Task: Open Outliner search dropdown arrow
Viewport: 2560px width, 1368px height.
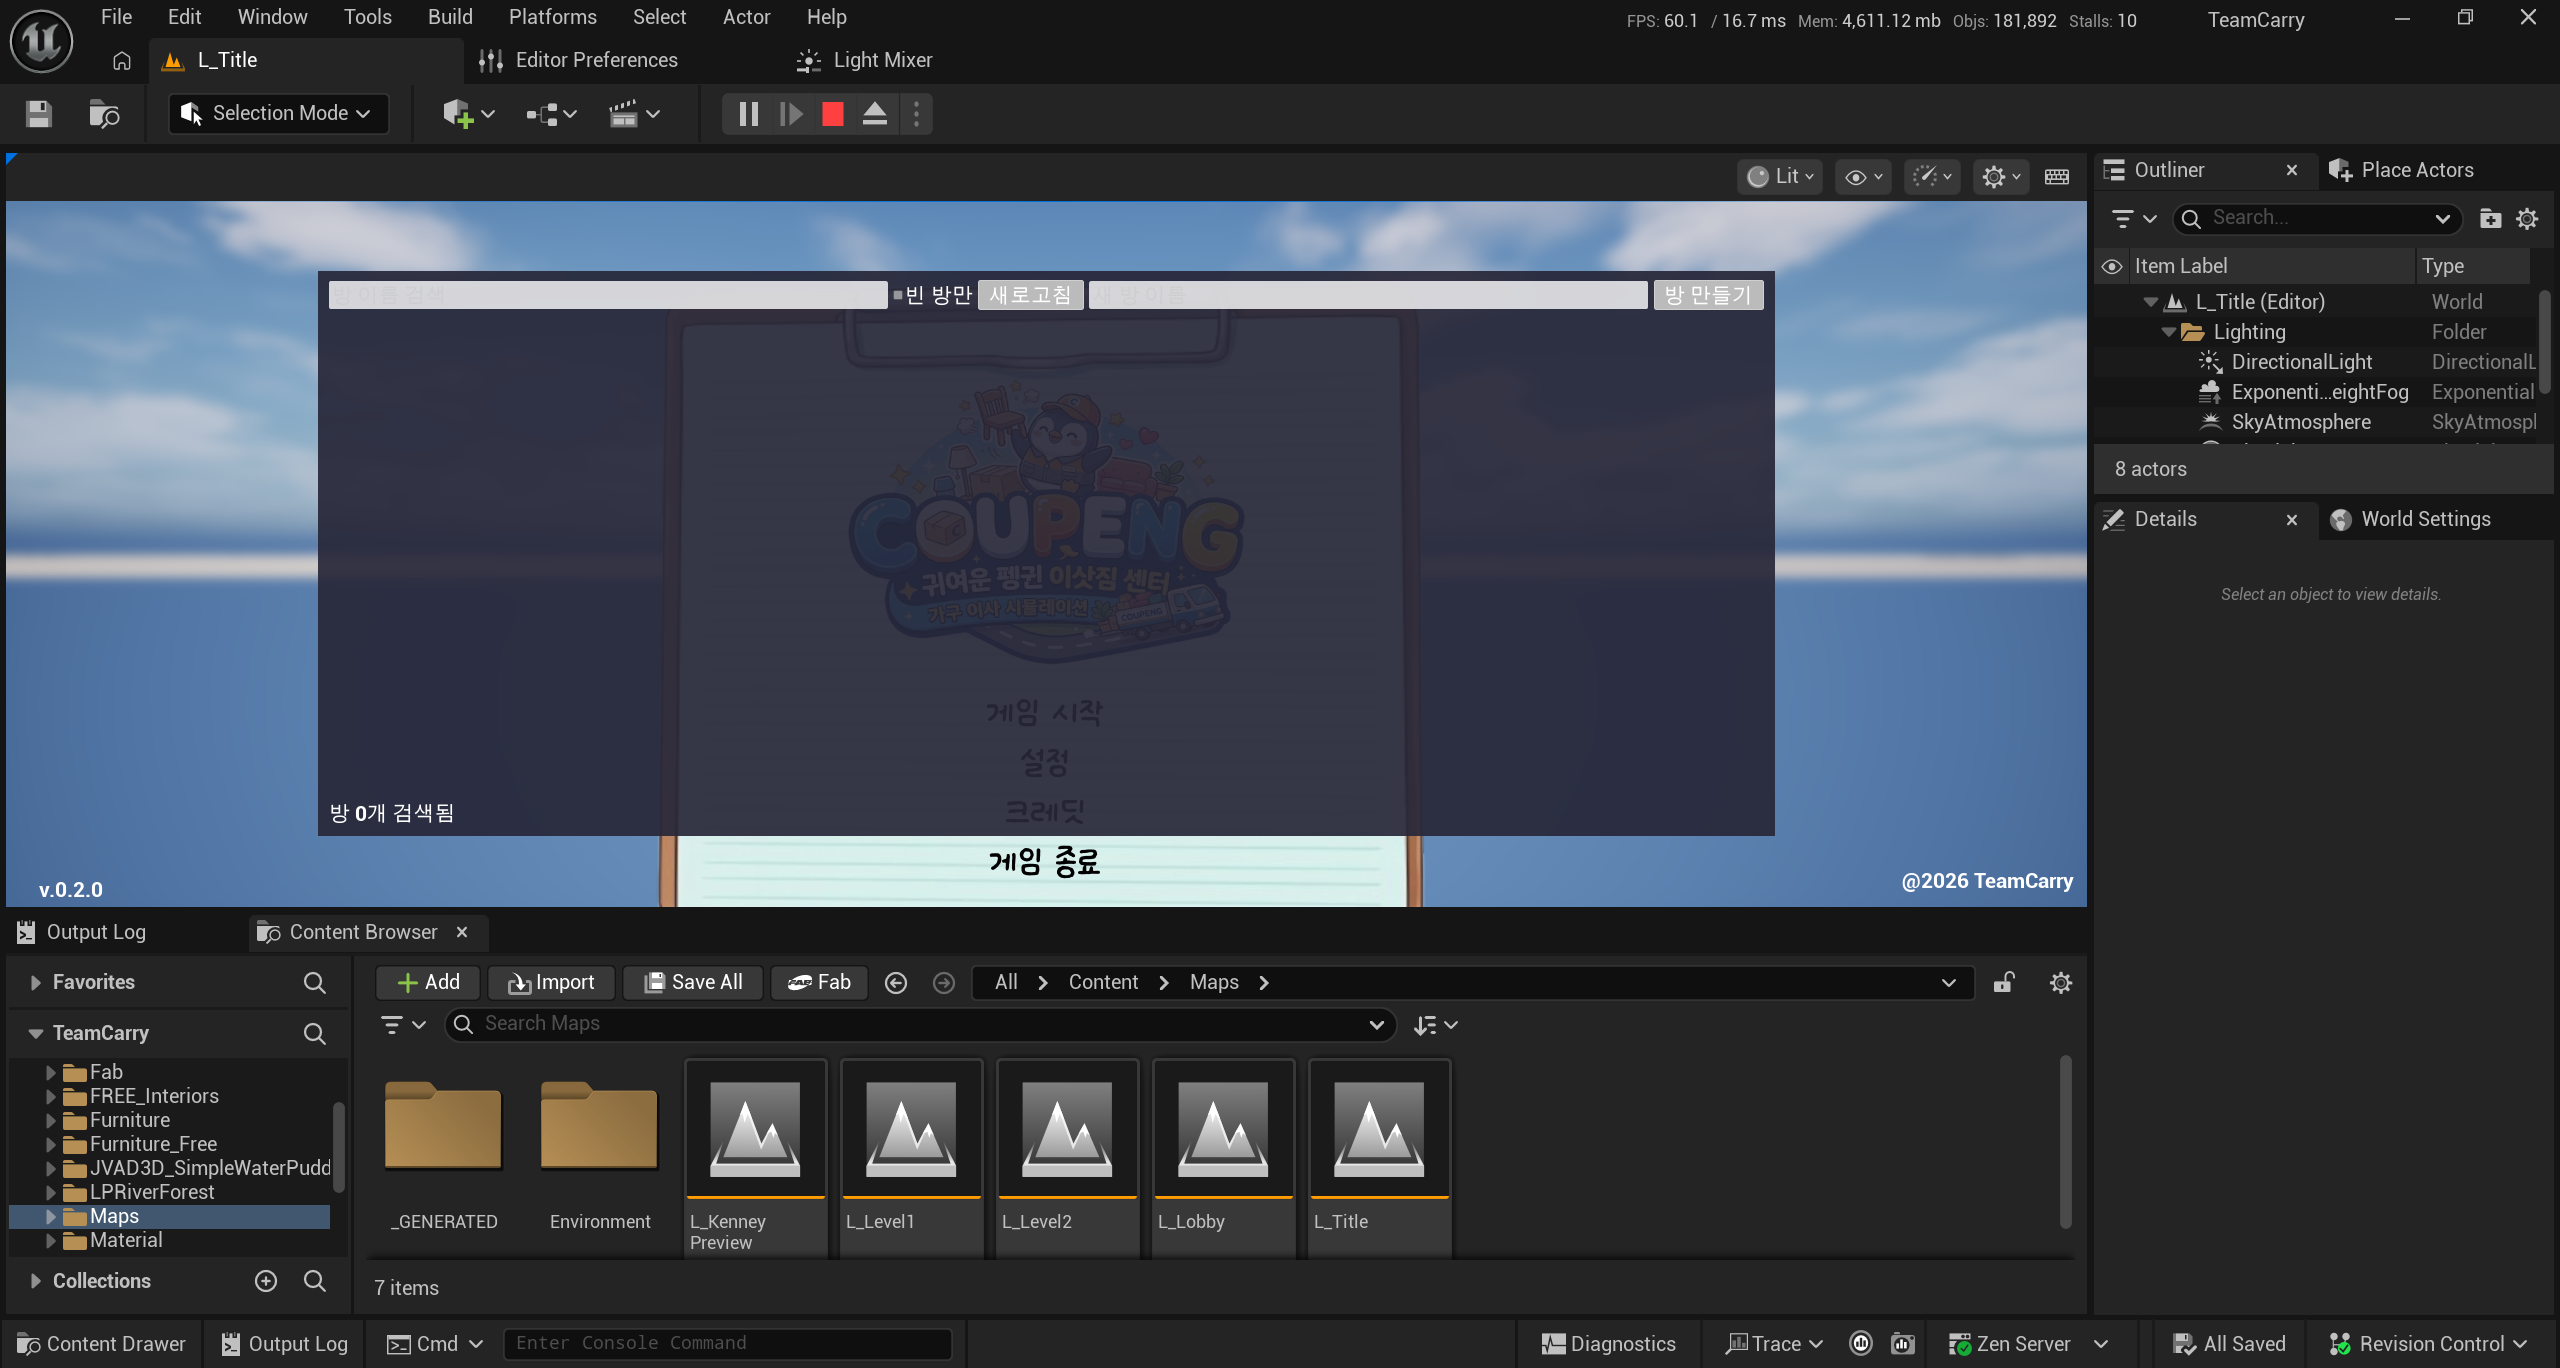Action: tap(2442, 219)
